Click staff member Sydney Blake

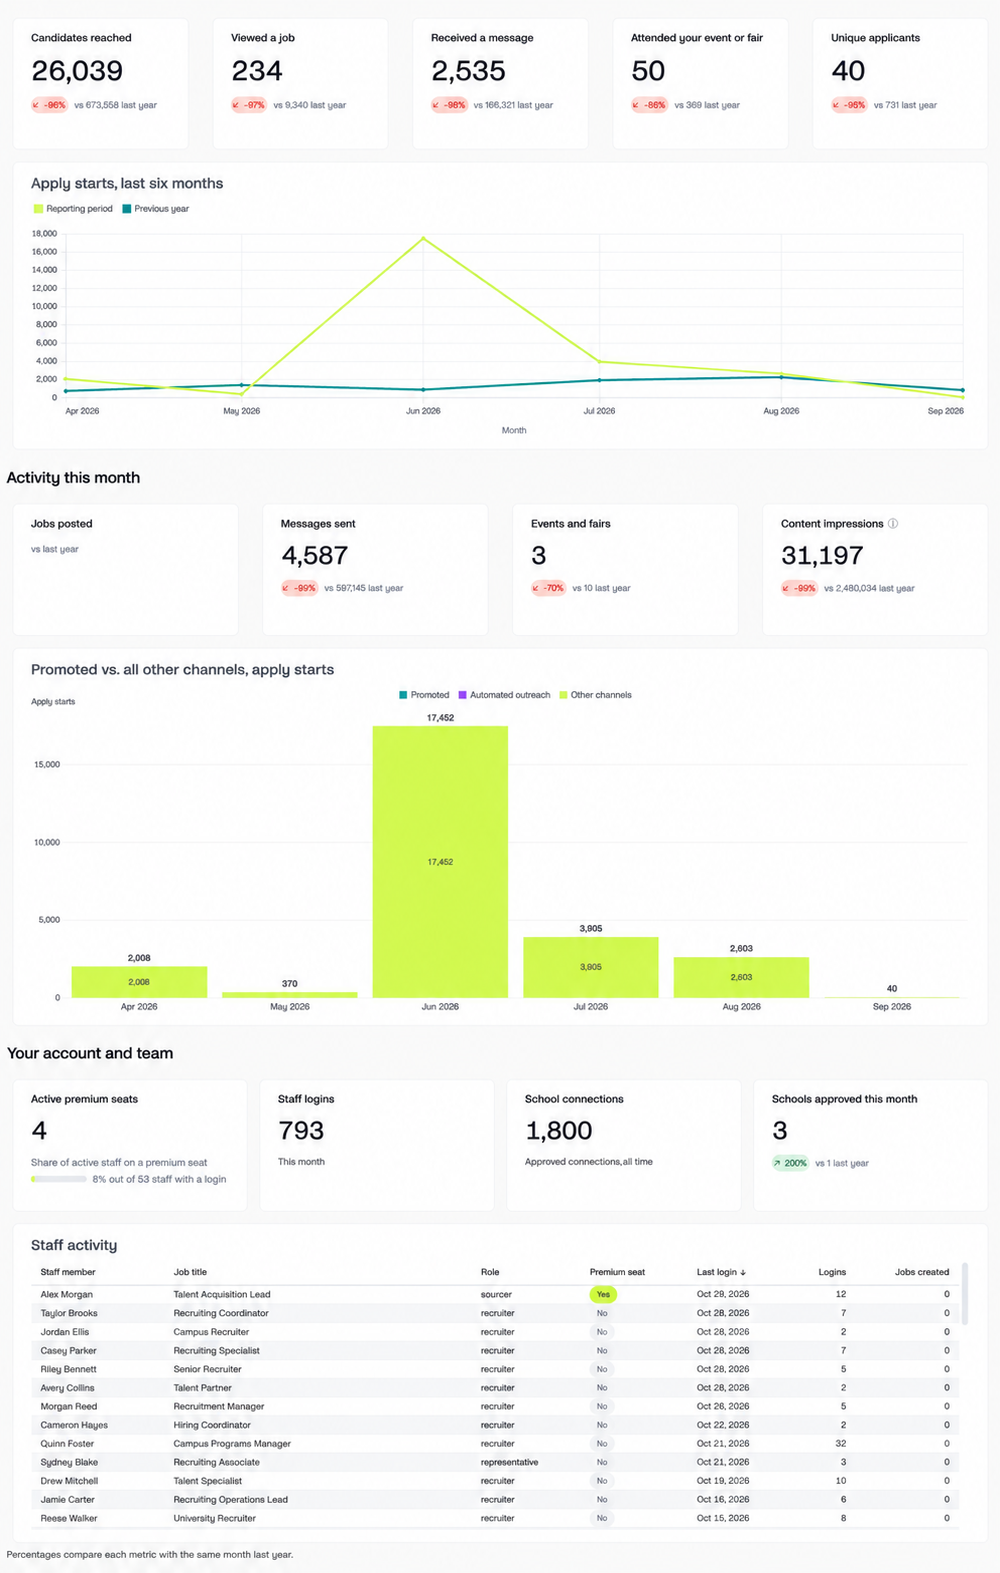coord(69,1462)
